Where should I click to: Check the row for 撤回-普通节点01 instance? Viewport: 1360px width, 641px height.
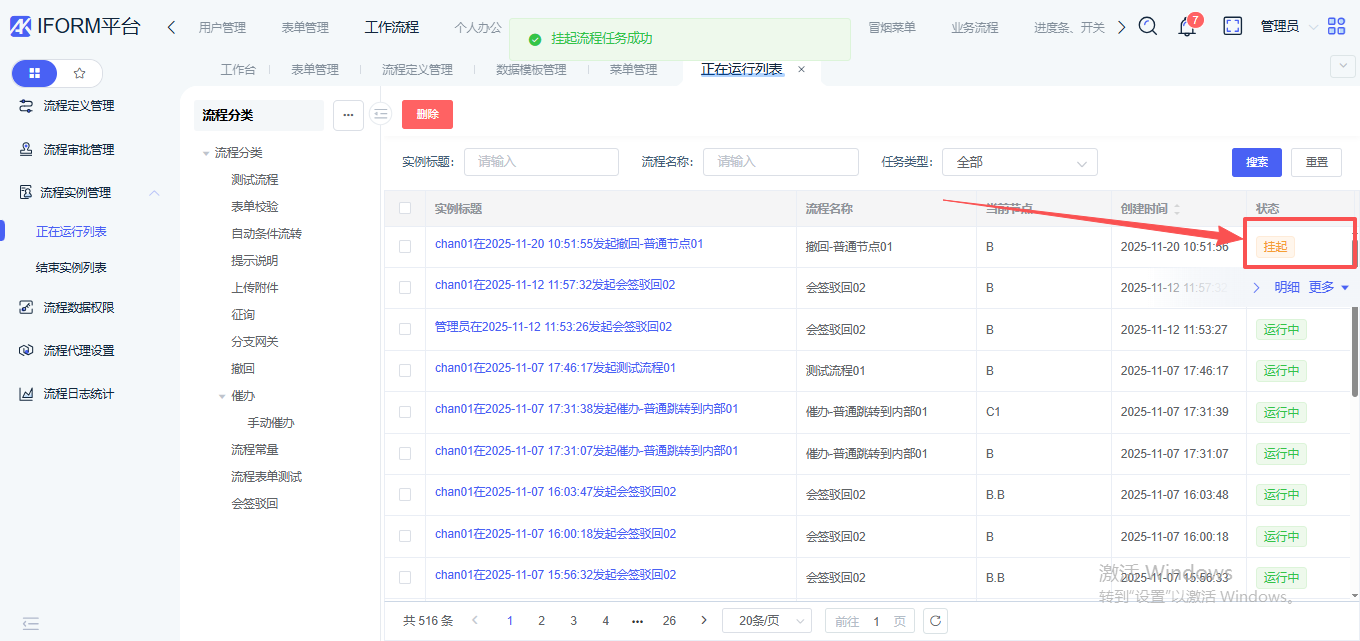(405, 246)
